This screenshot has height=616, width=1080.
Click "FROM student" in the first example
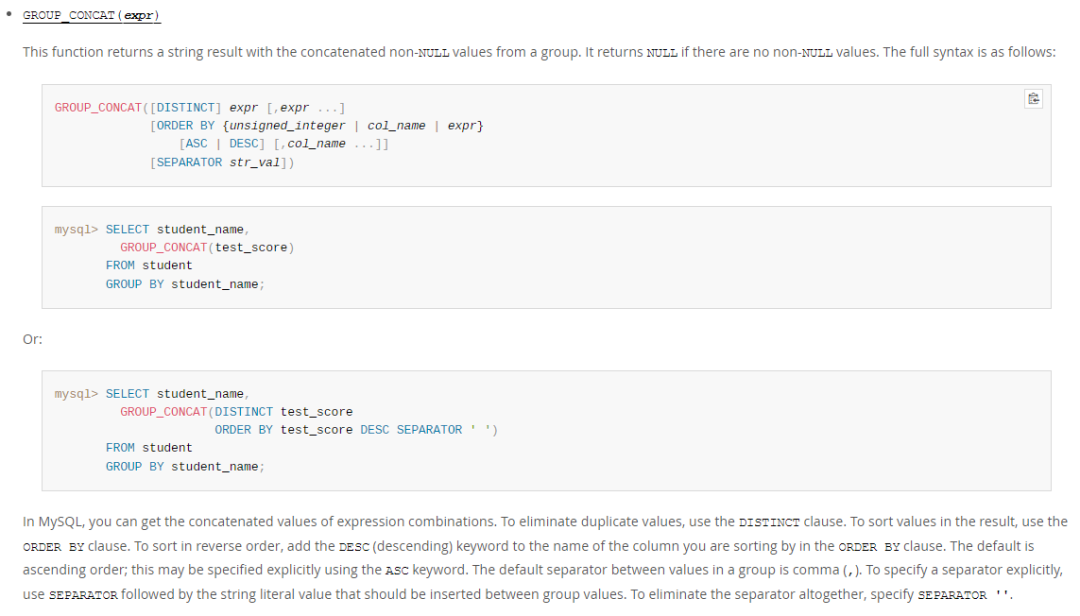pos(149,265)
